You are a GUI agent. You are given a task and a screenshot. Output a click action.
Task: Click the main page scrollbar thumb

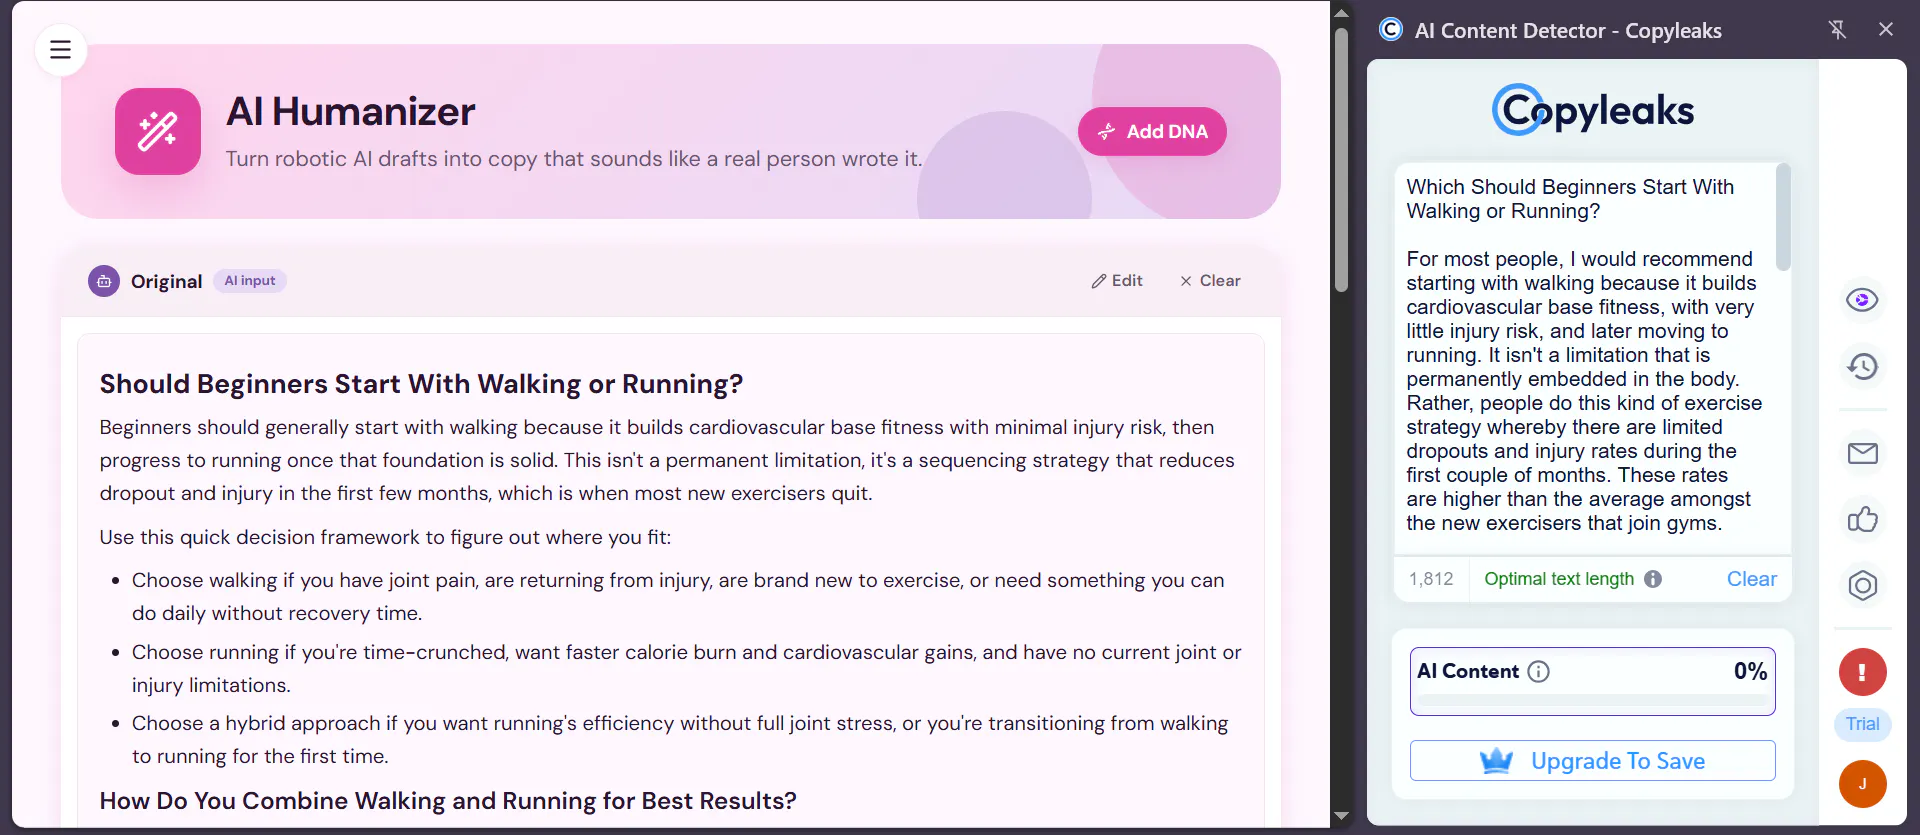click(x=1342, y=160)
